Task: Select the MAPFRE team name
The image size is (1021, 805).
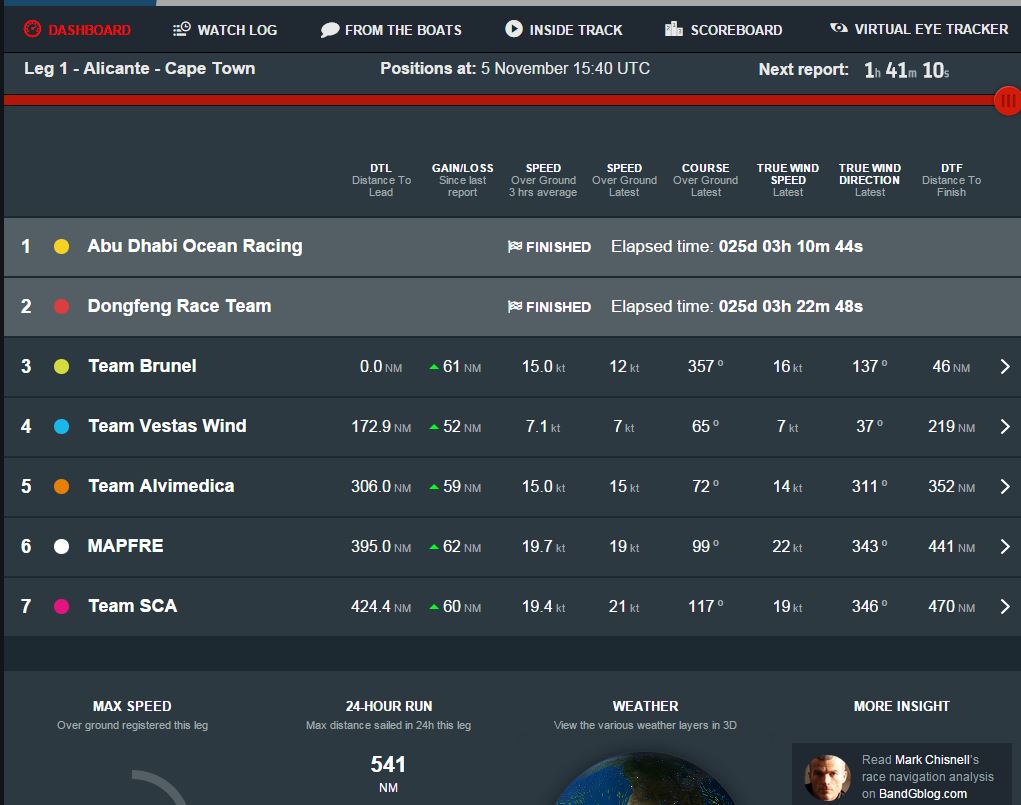Action: click(125, 546)
